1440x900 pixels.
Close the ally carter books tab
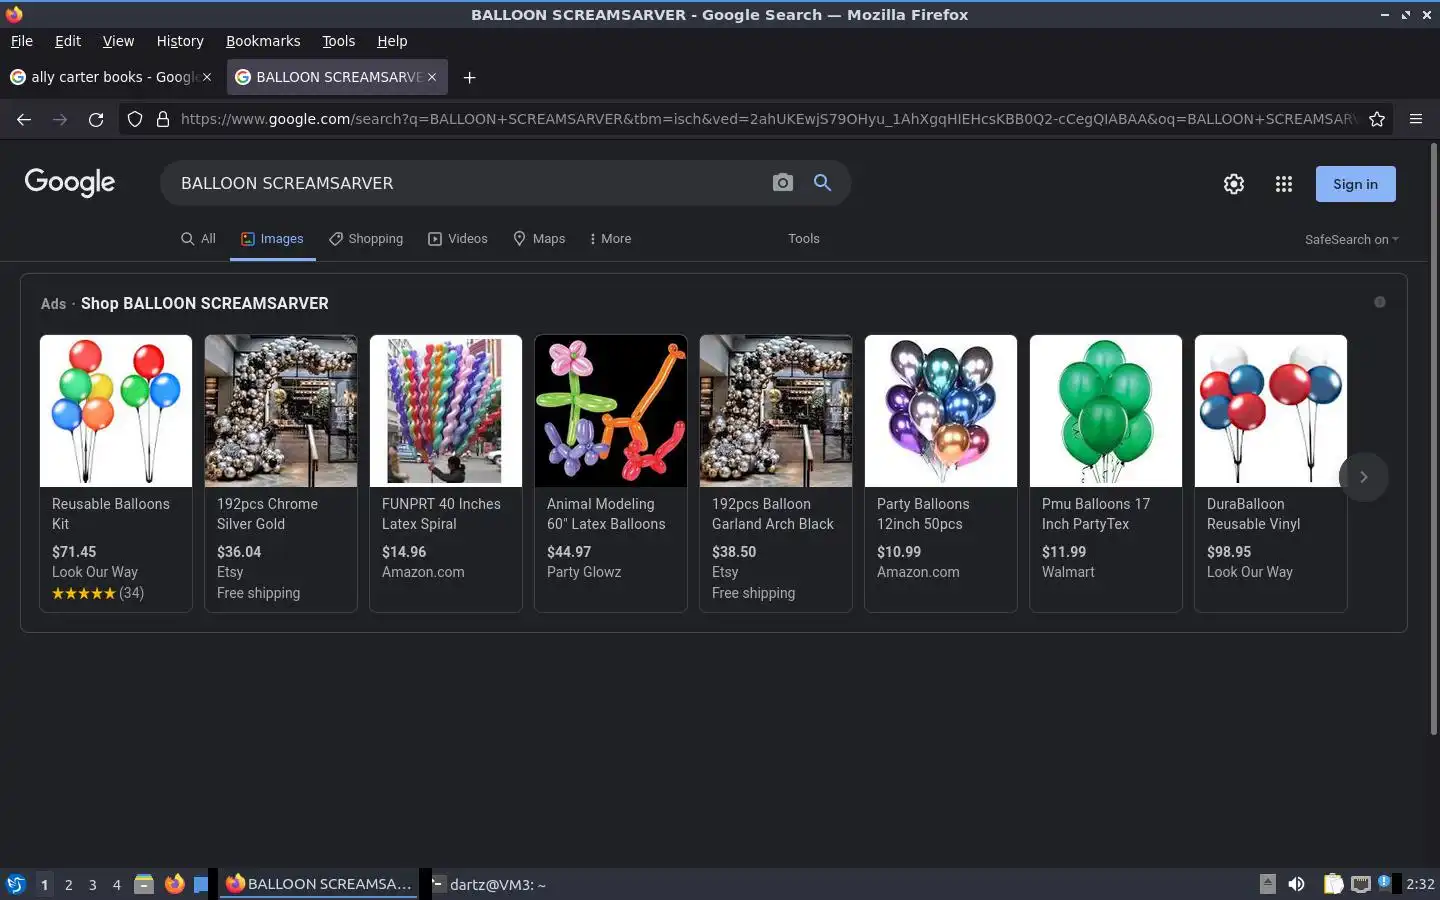(207, 77)
